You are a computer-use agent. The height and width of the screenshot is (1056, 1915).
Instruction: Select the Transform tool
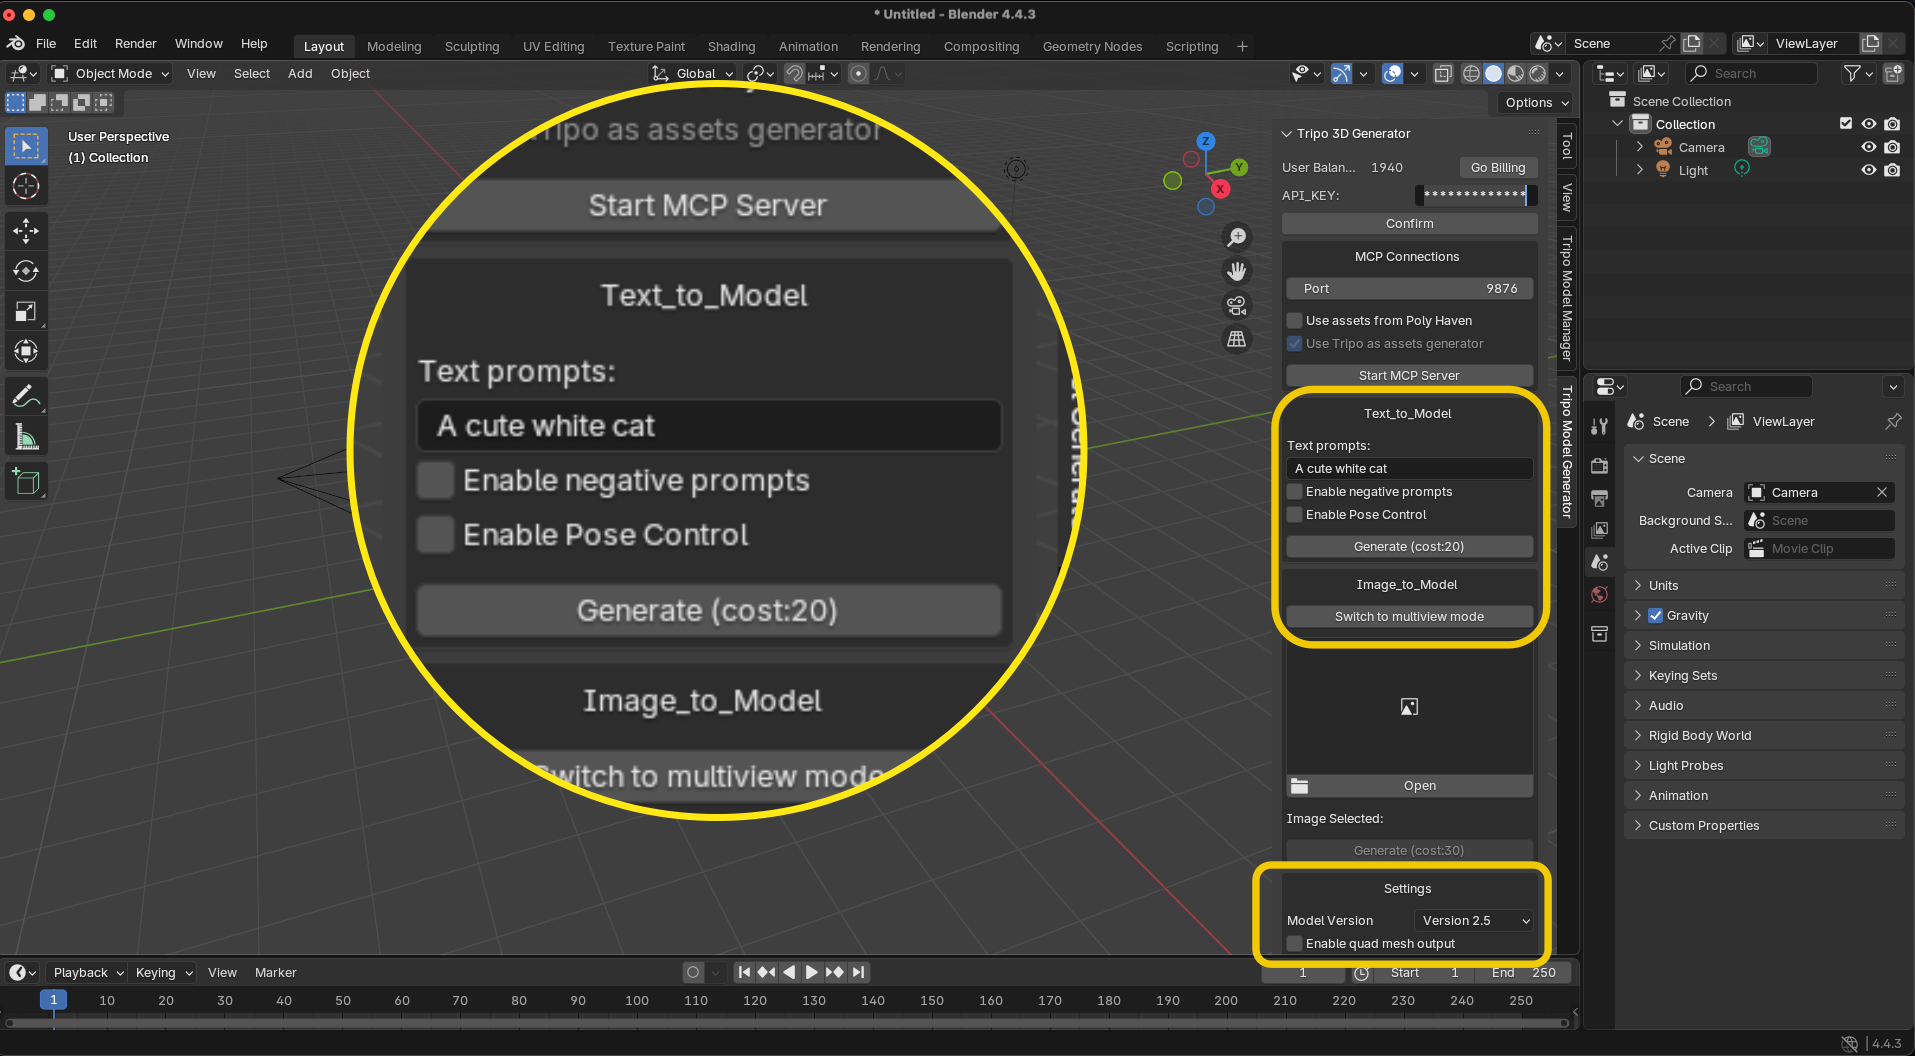click(x=26, y=351)
